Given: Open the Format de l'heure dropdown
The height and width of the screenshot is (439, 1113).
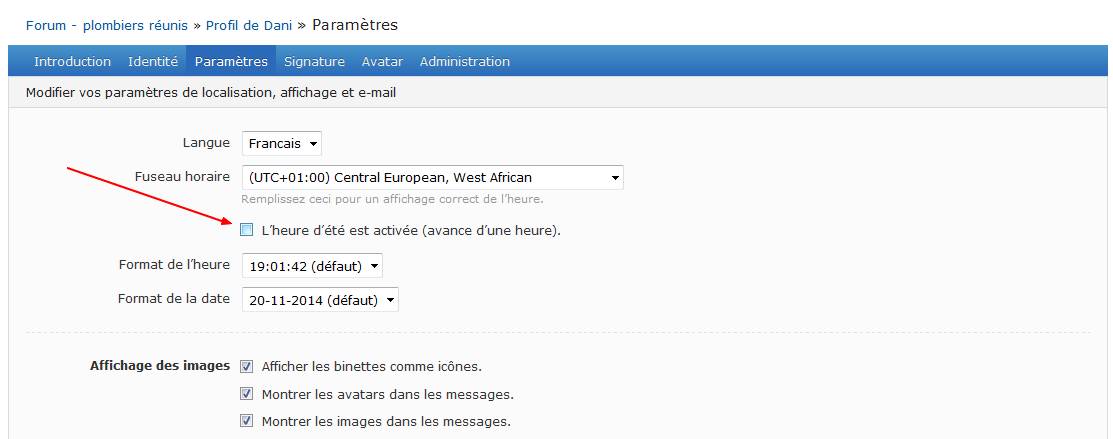Looking at the screenshot, I should tap(311, 266).
